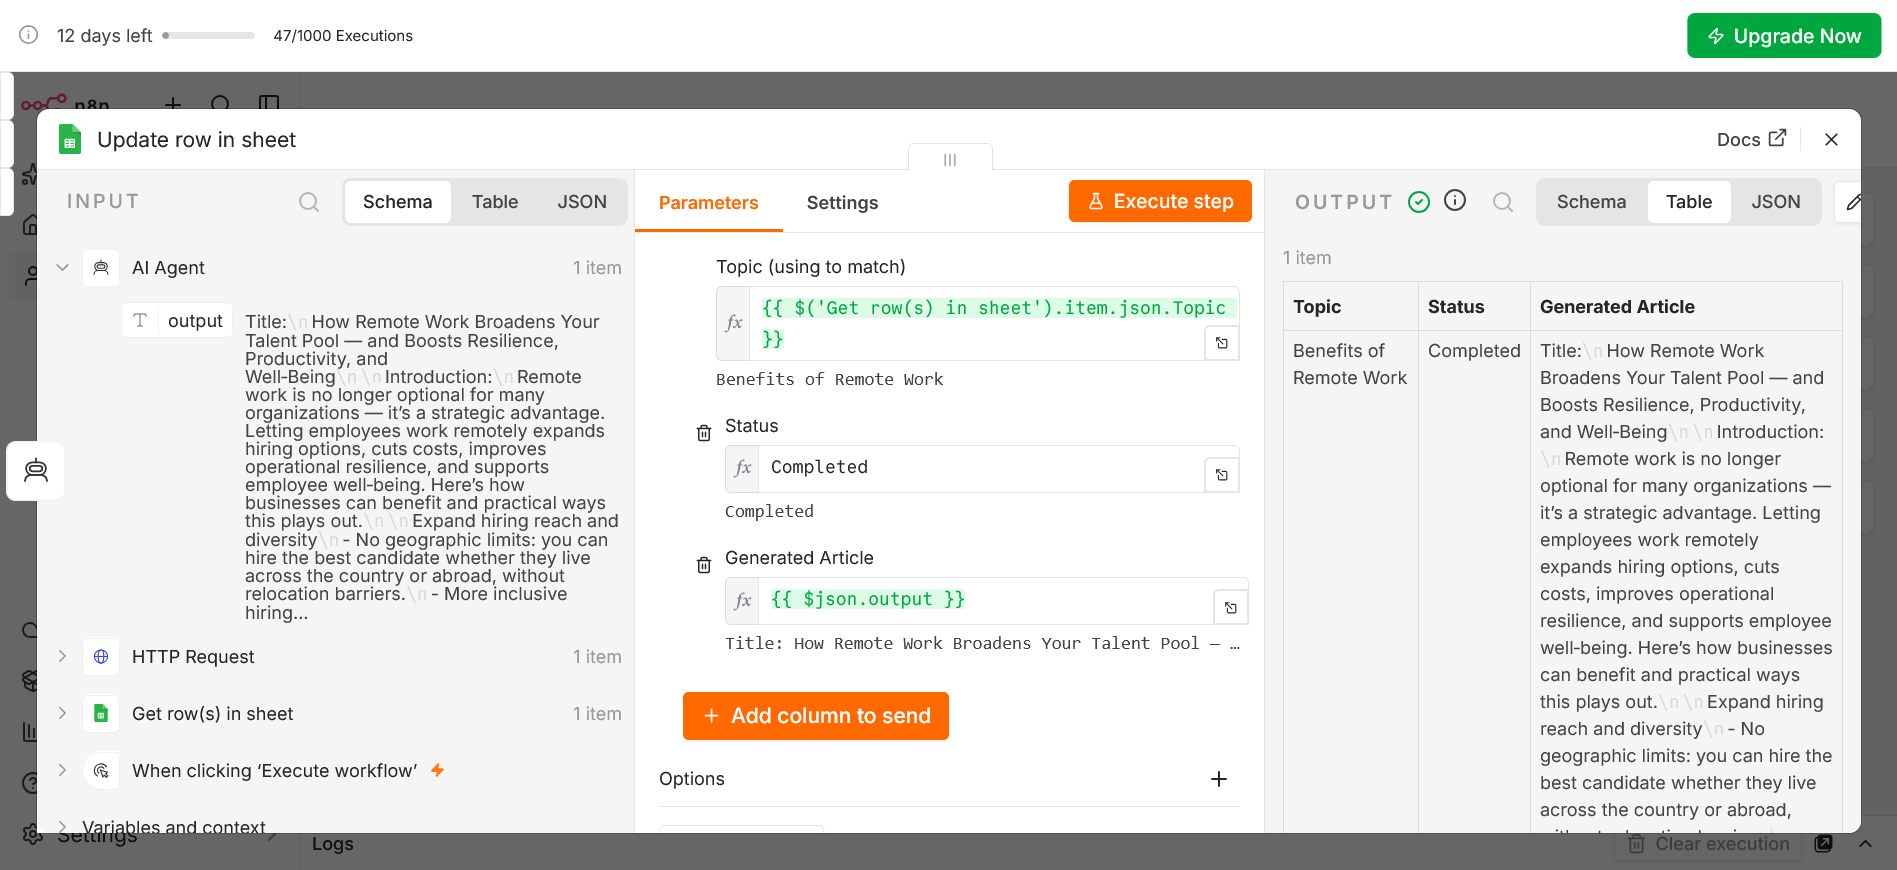Expand the When clicking 'Execute workflow' node
This screenshot has height=870, width=1897.
62,771
